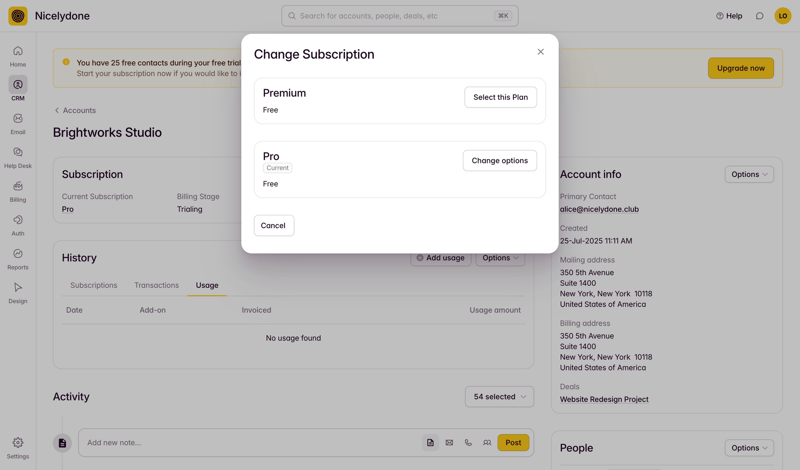Screen dimensions: 800x470
Task: Click the Date column header
Action: 74,310
